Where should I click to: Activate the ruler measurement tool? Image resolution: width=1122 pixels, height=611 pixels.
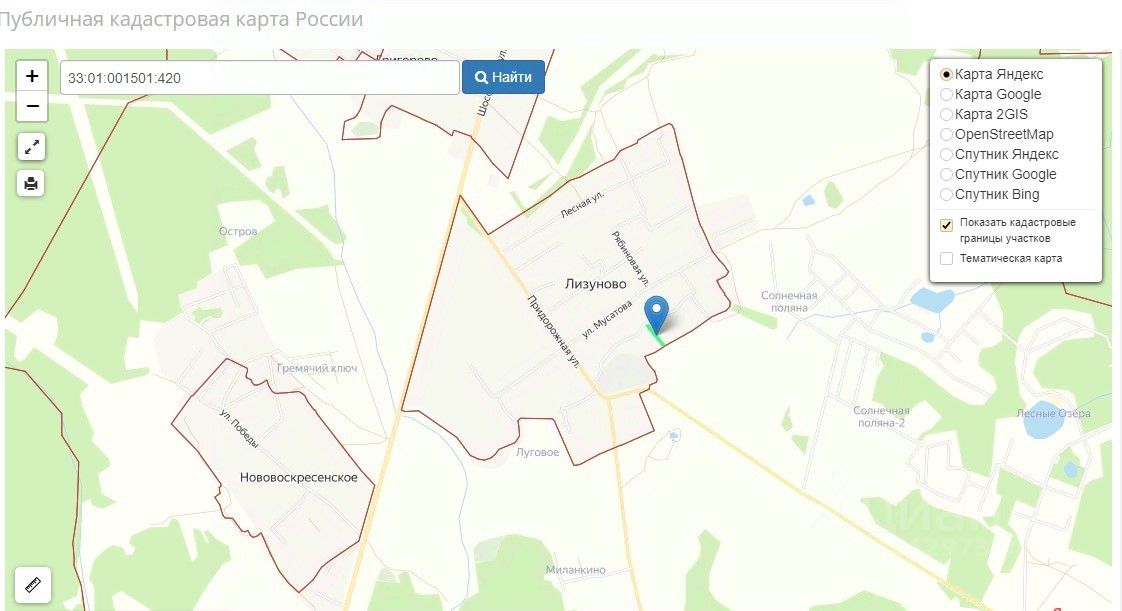[x=33, y=585]
